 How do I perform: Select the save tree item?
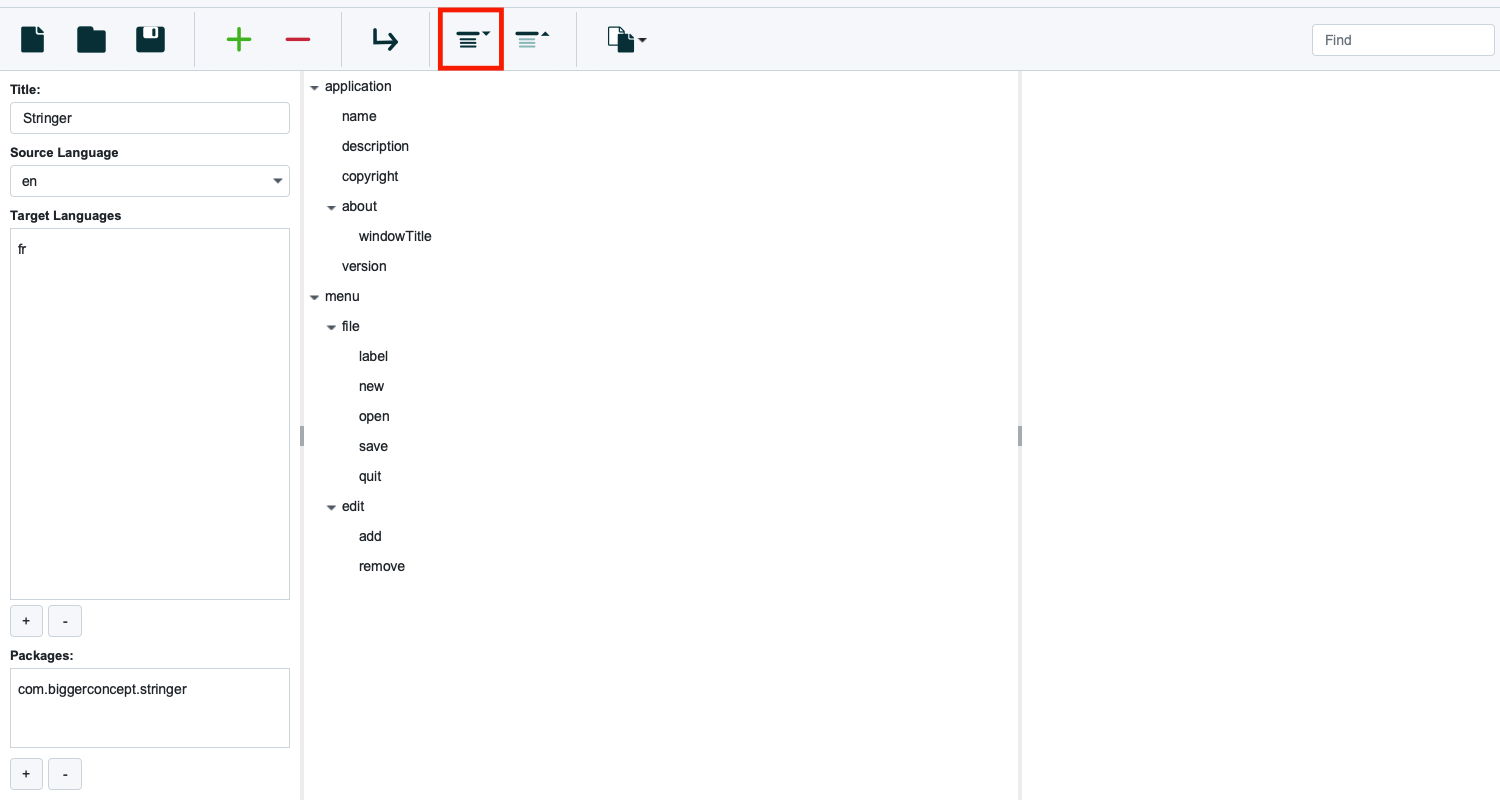coord(373,446)
